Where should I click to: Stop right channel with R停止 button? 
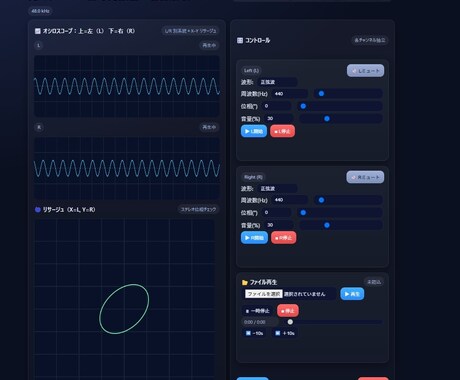(284, 238)
